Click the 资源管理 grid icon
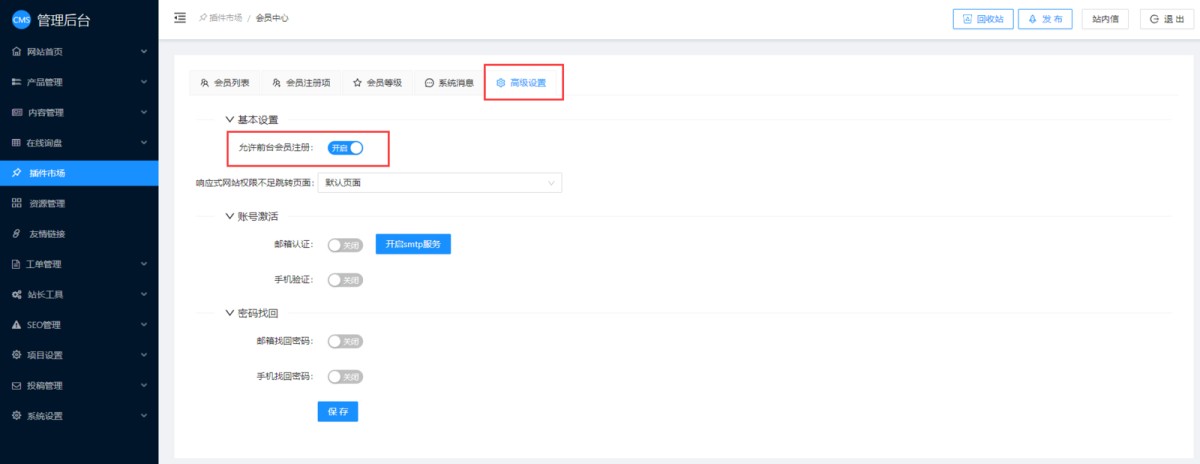Image resolution: width=1200 pixels, height=464 pixels. coord(16,204)
